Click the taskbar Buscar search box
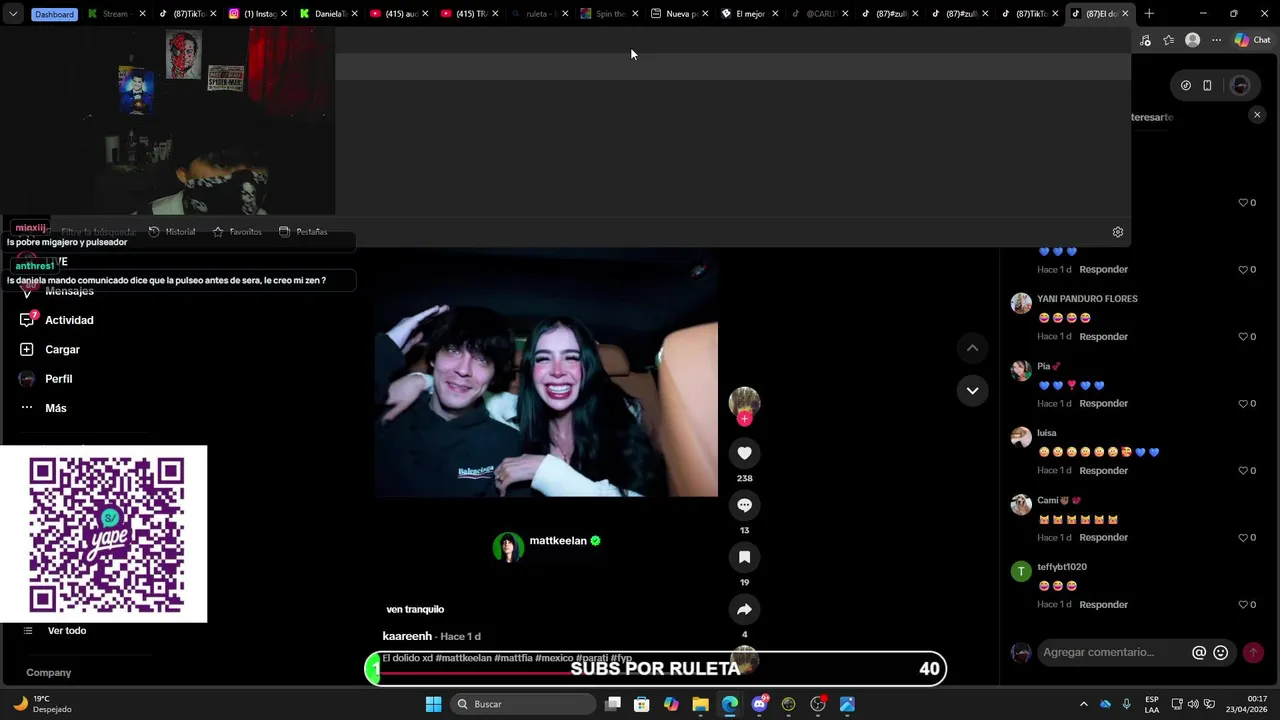The width and height of the screenshot is (1280, 720). pos(523,704)
